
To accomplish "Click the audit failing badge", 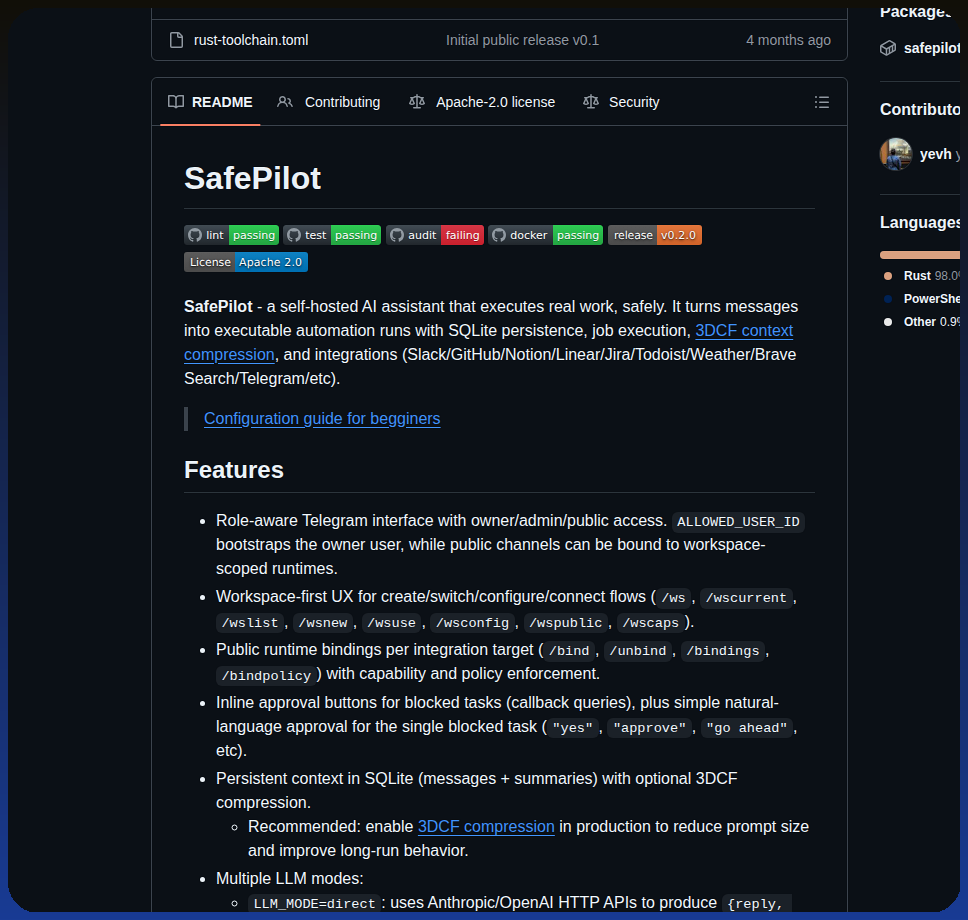I will 435,235.
